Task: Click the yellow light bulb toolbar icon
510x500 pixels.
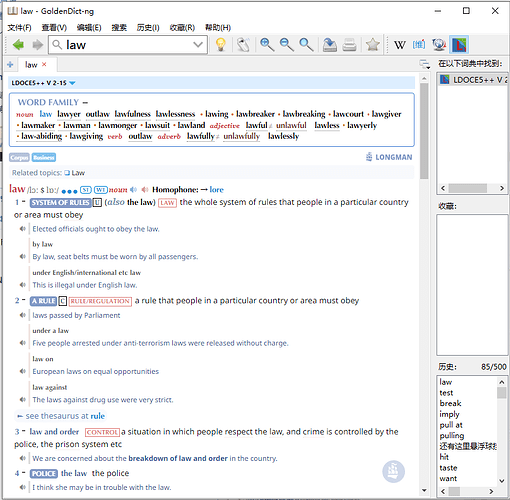Action: point(221,45)
